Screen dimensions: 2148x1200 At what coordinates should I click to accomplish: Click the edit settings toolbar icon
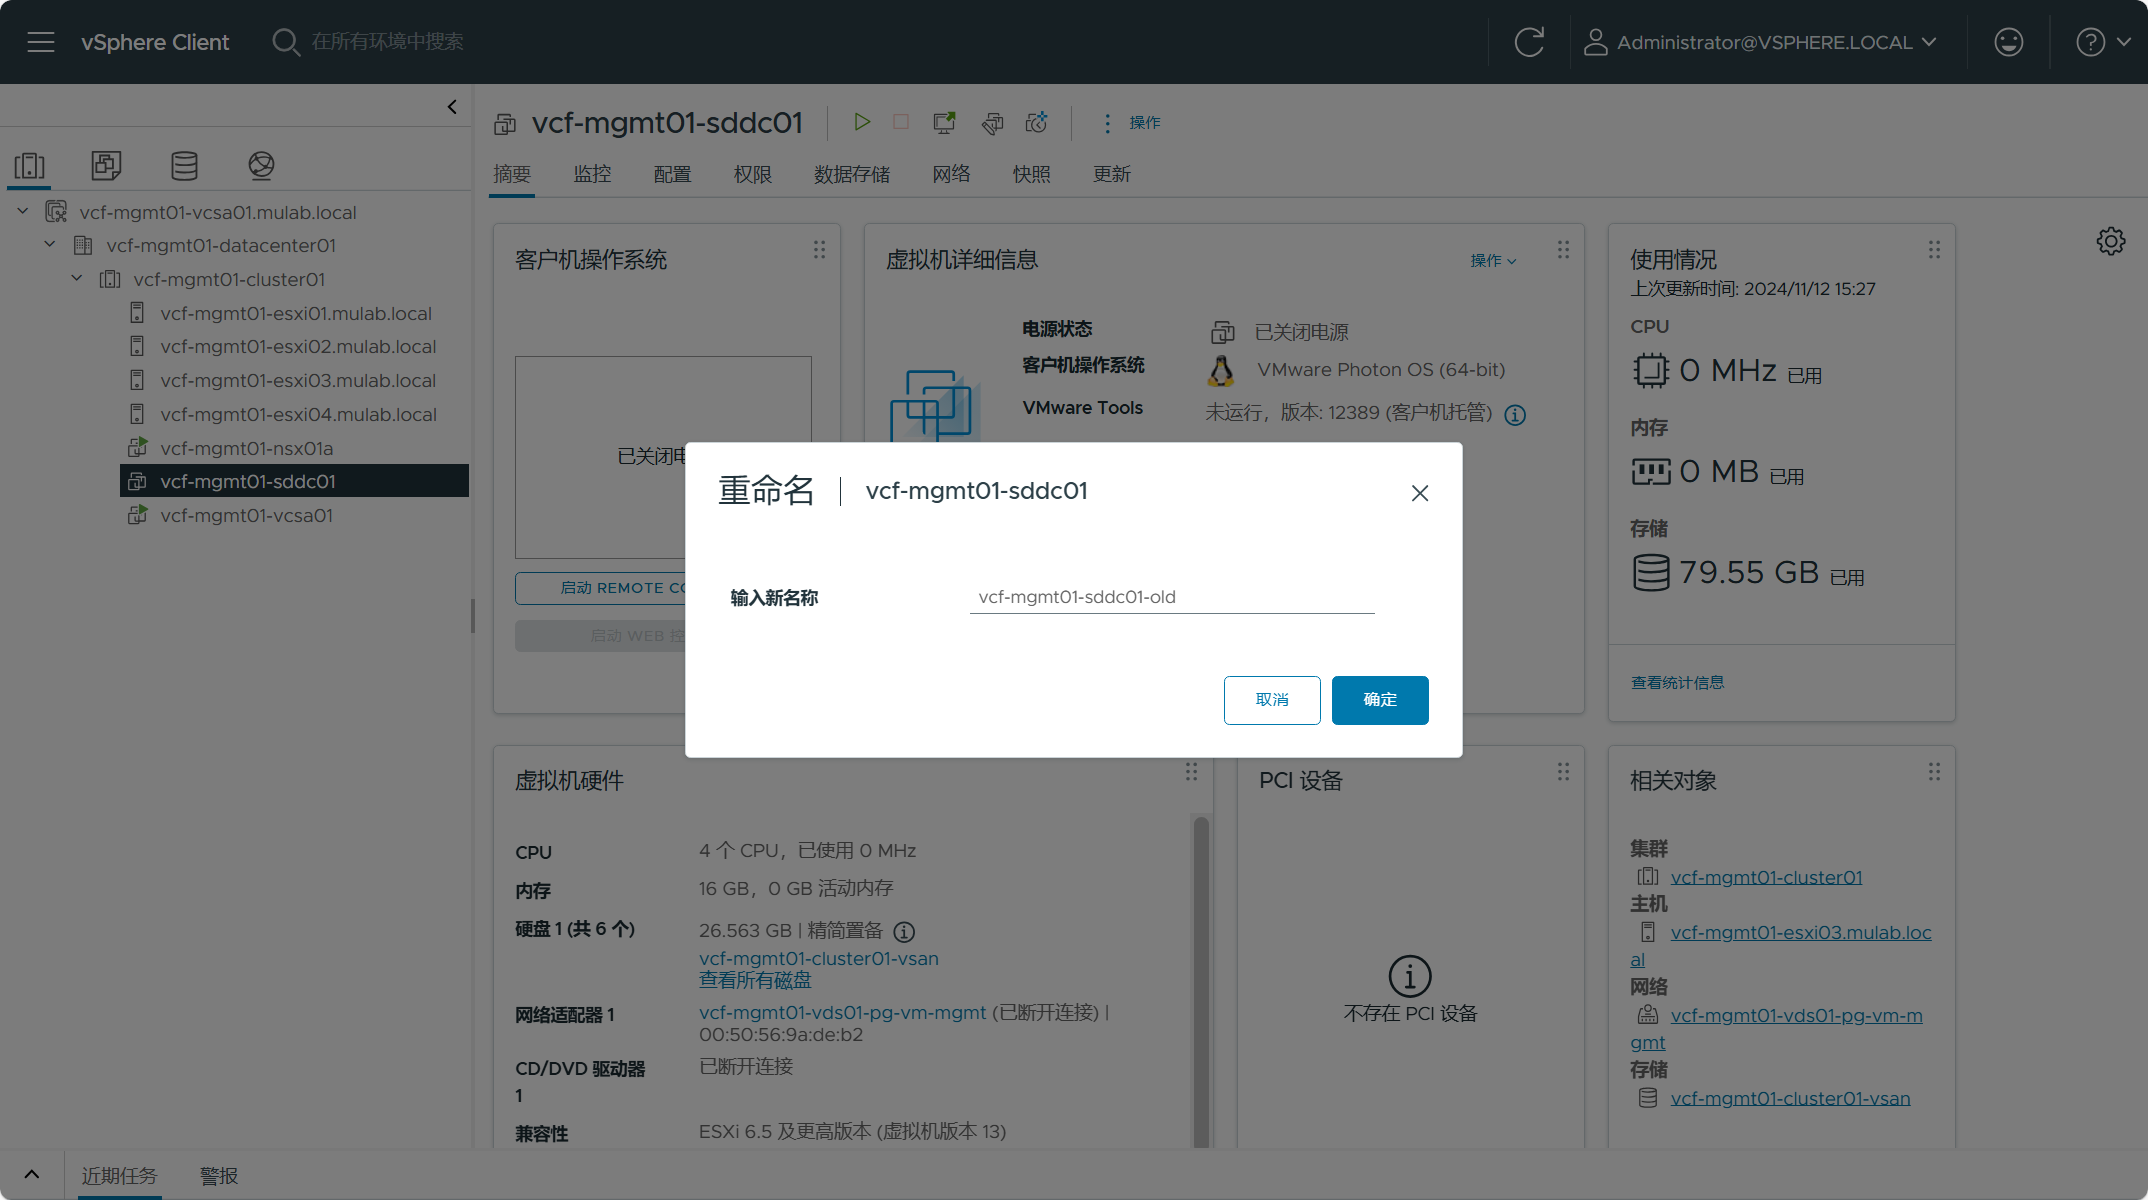[x=992, y=122]
